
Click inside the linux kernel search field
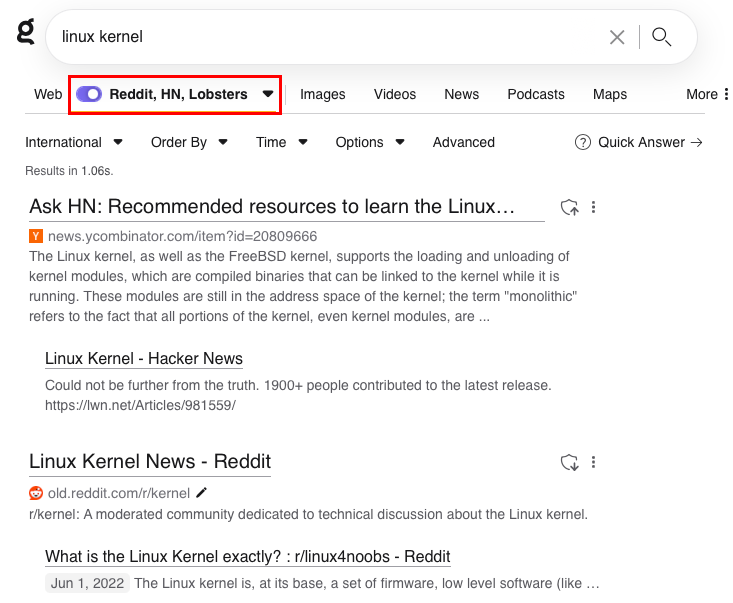coord(320,37)
